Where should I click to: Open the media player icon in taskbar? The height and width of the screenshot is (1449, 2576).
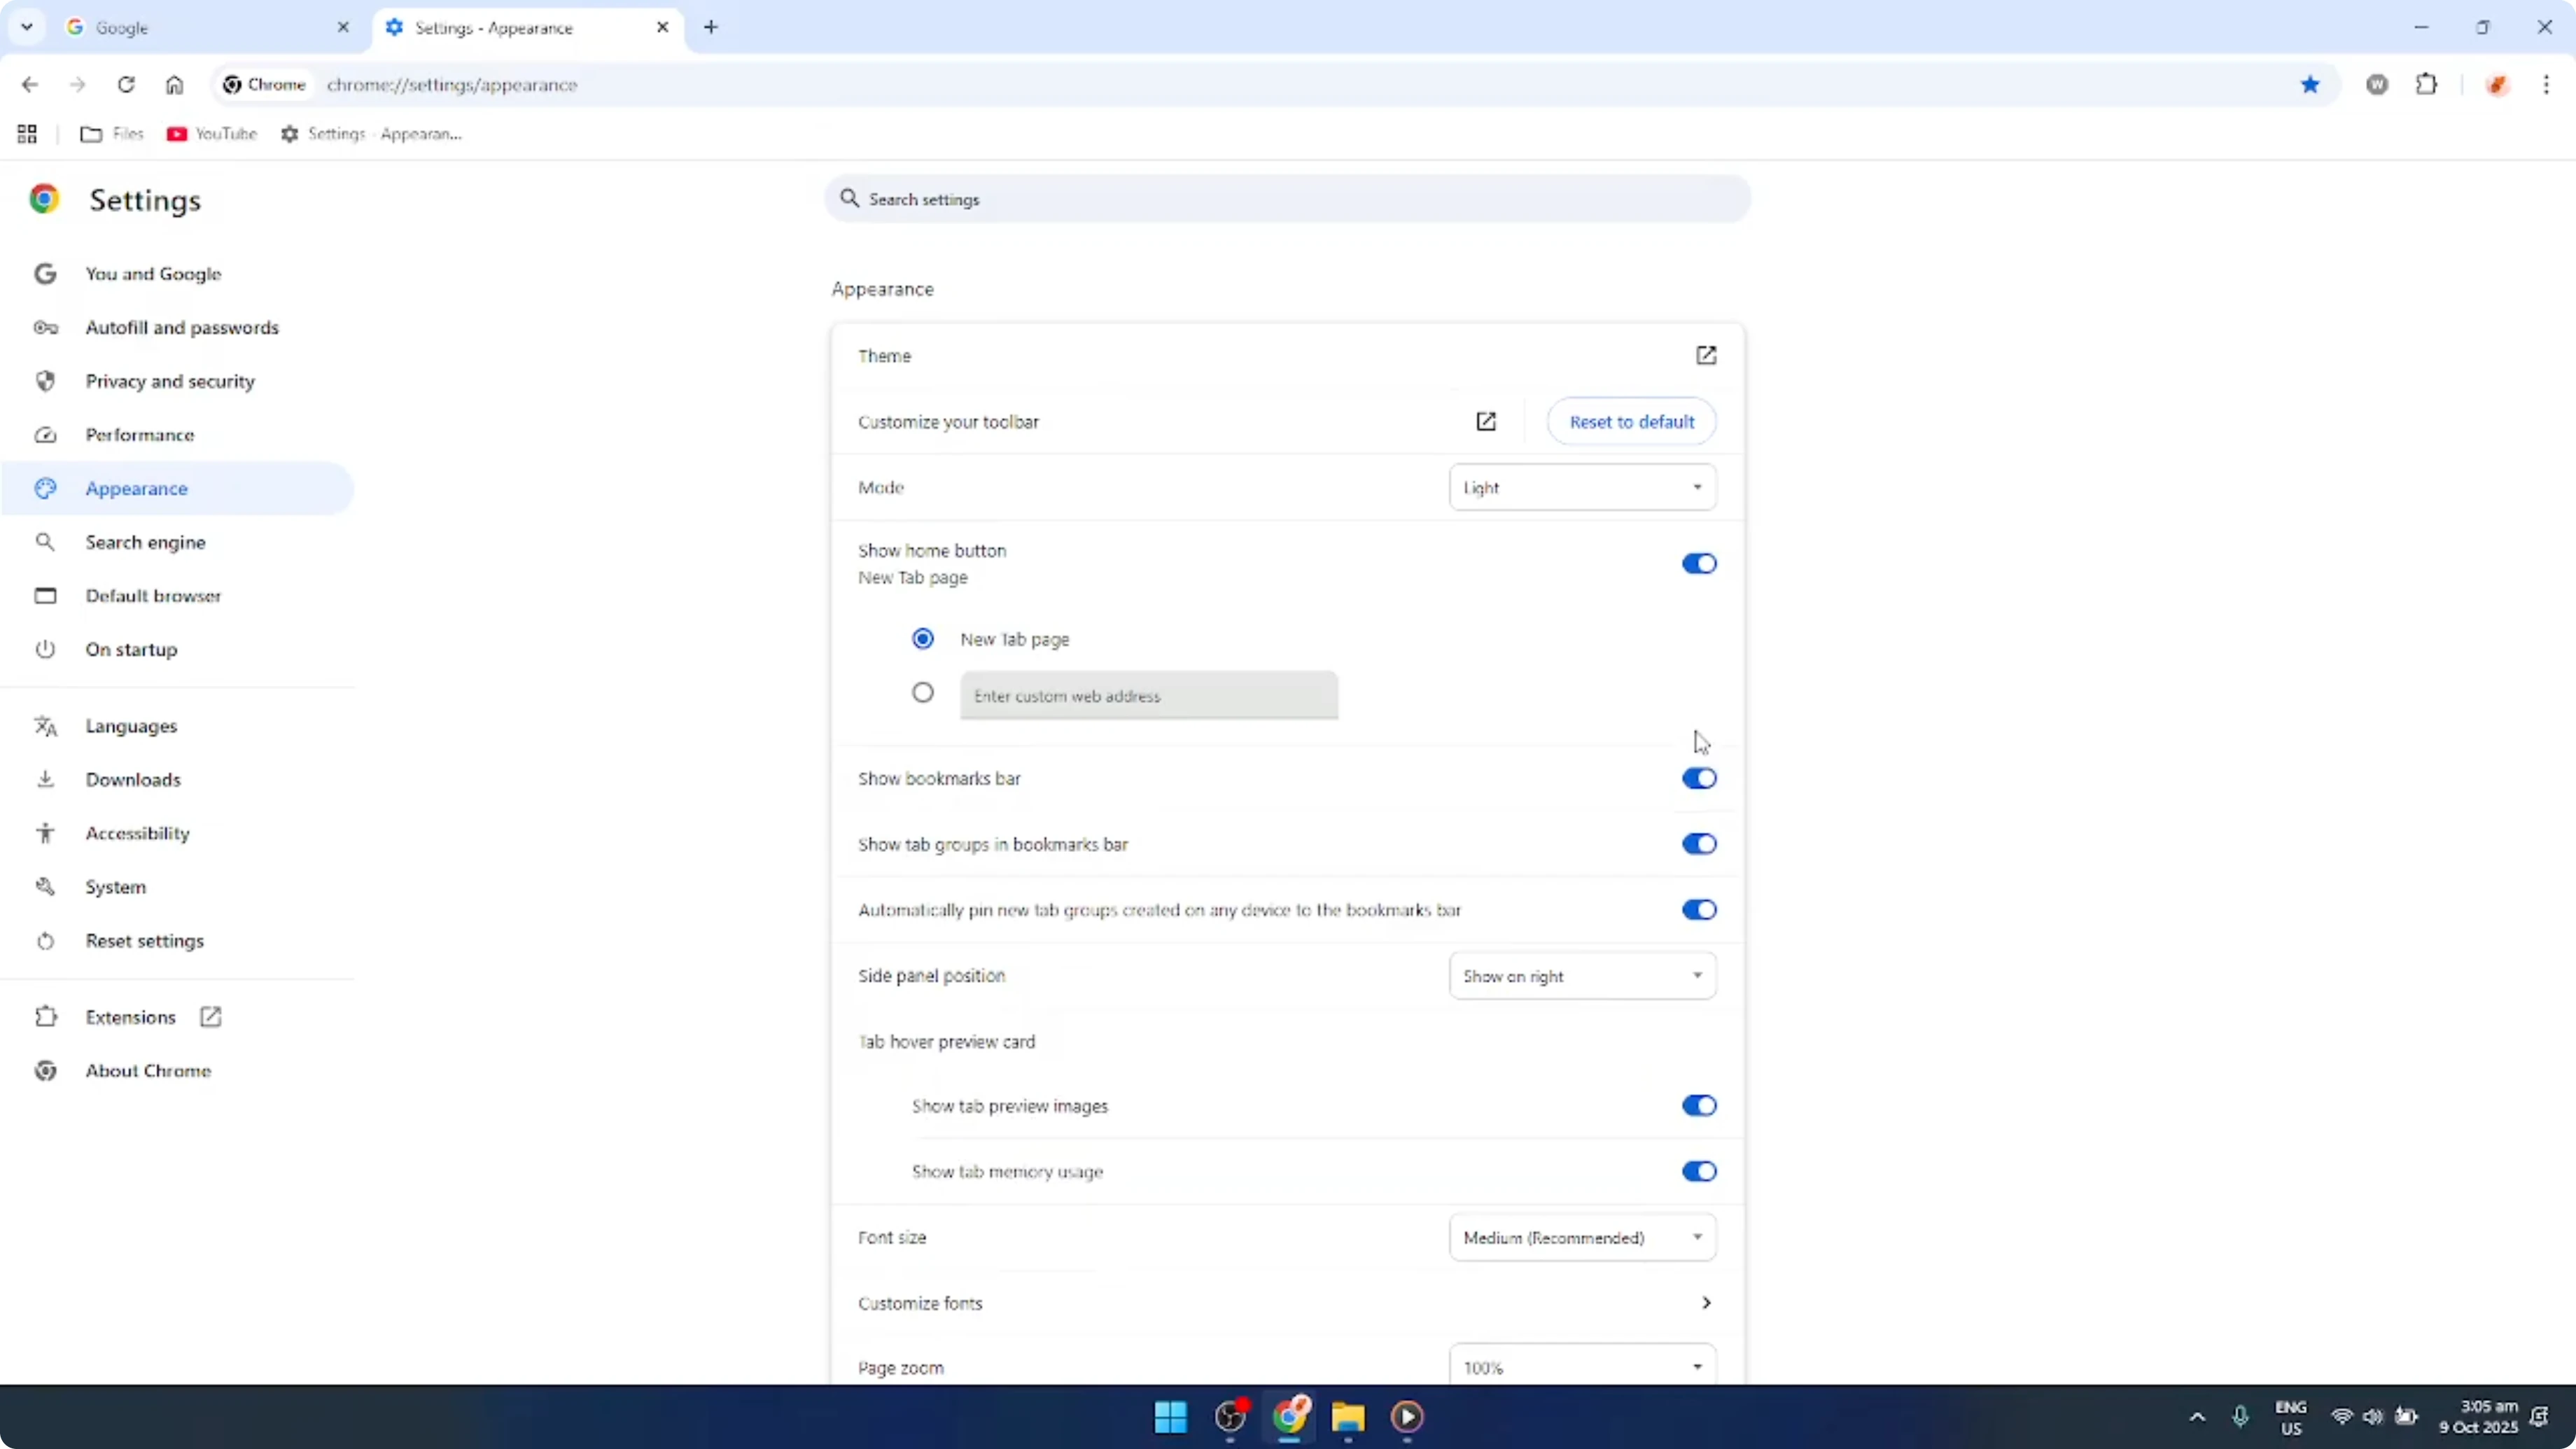coord(1407,1417)
